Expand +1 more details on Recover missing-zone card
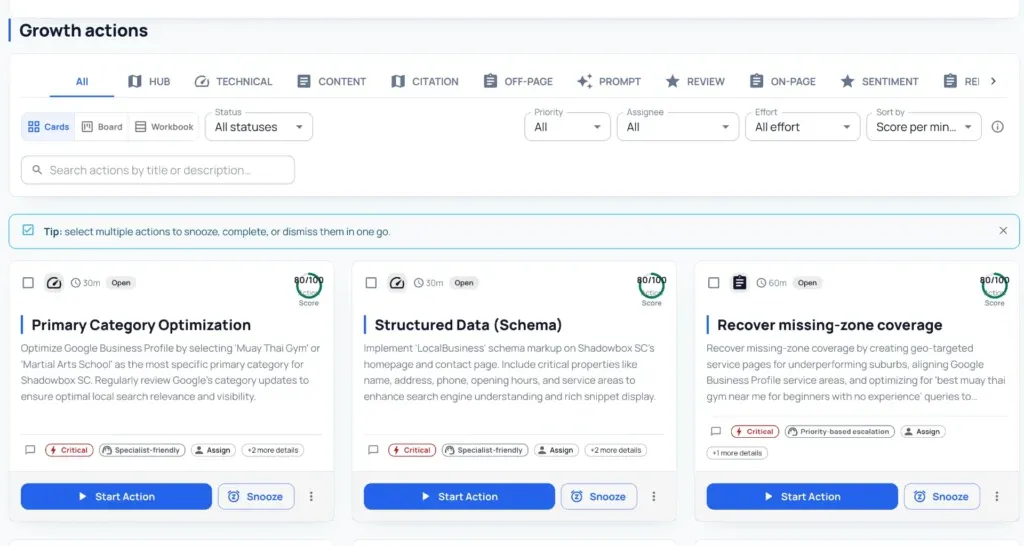The height and width of the screenshot is (546, 1024). (x=737, y=453)
